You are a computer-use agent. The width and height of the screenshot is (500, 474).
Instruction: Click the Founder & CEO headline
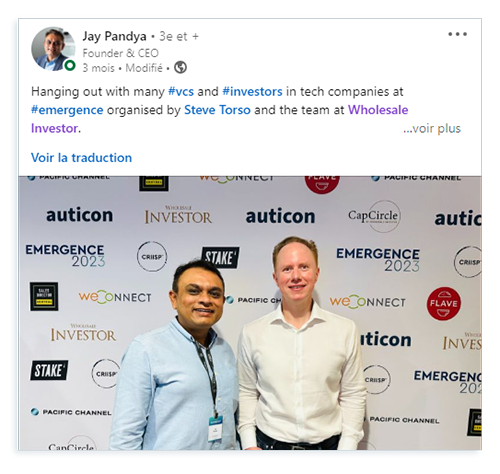(120, 53)
